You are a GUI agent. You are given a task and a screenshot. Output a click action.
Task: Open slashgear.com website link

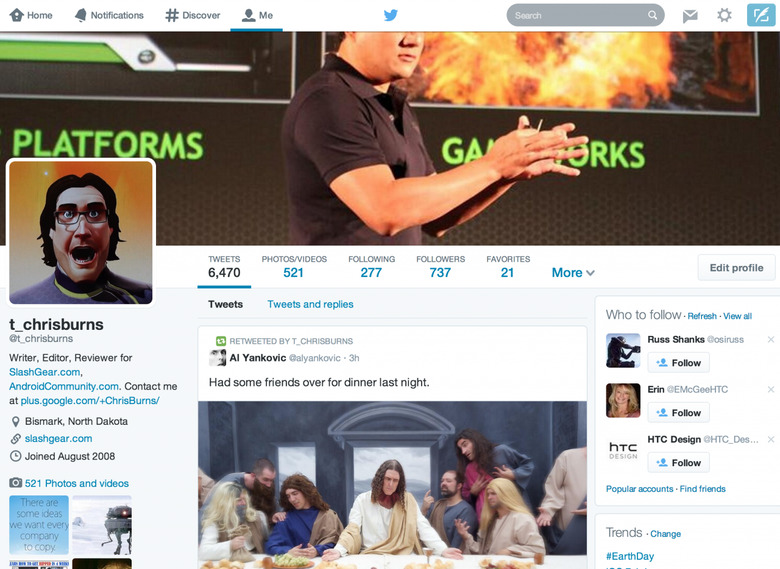(x=58, y=439)
